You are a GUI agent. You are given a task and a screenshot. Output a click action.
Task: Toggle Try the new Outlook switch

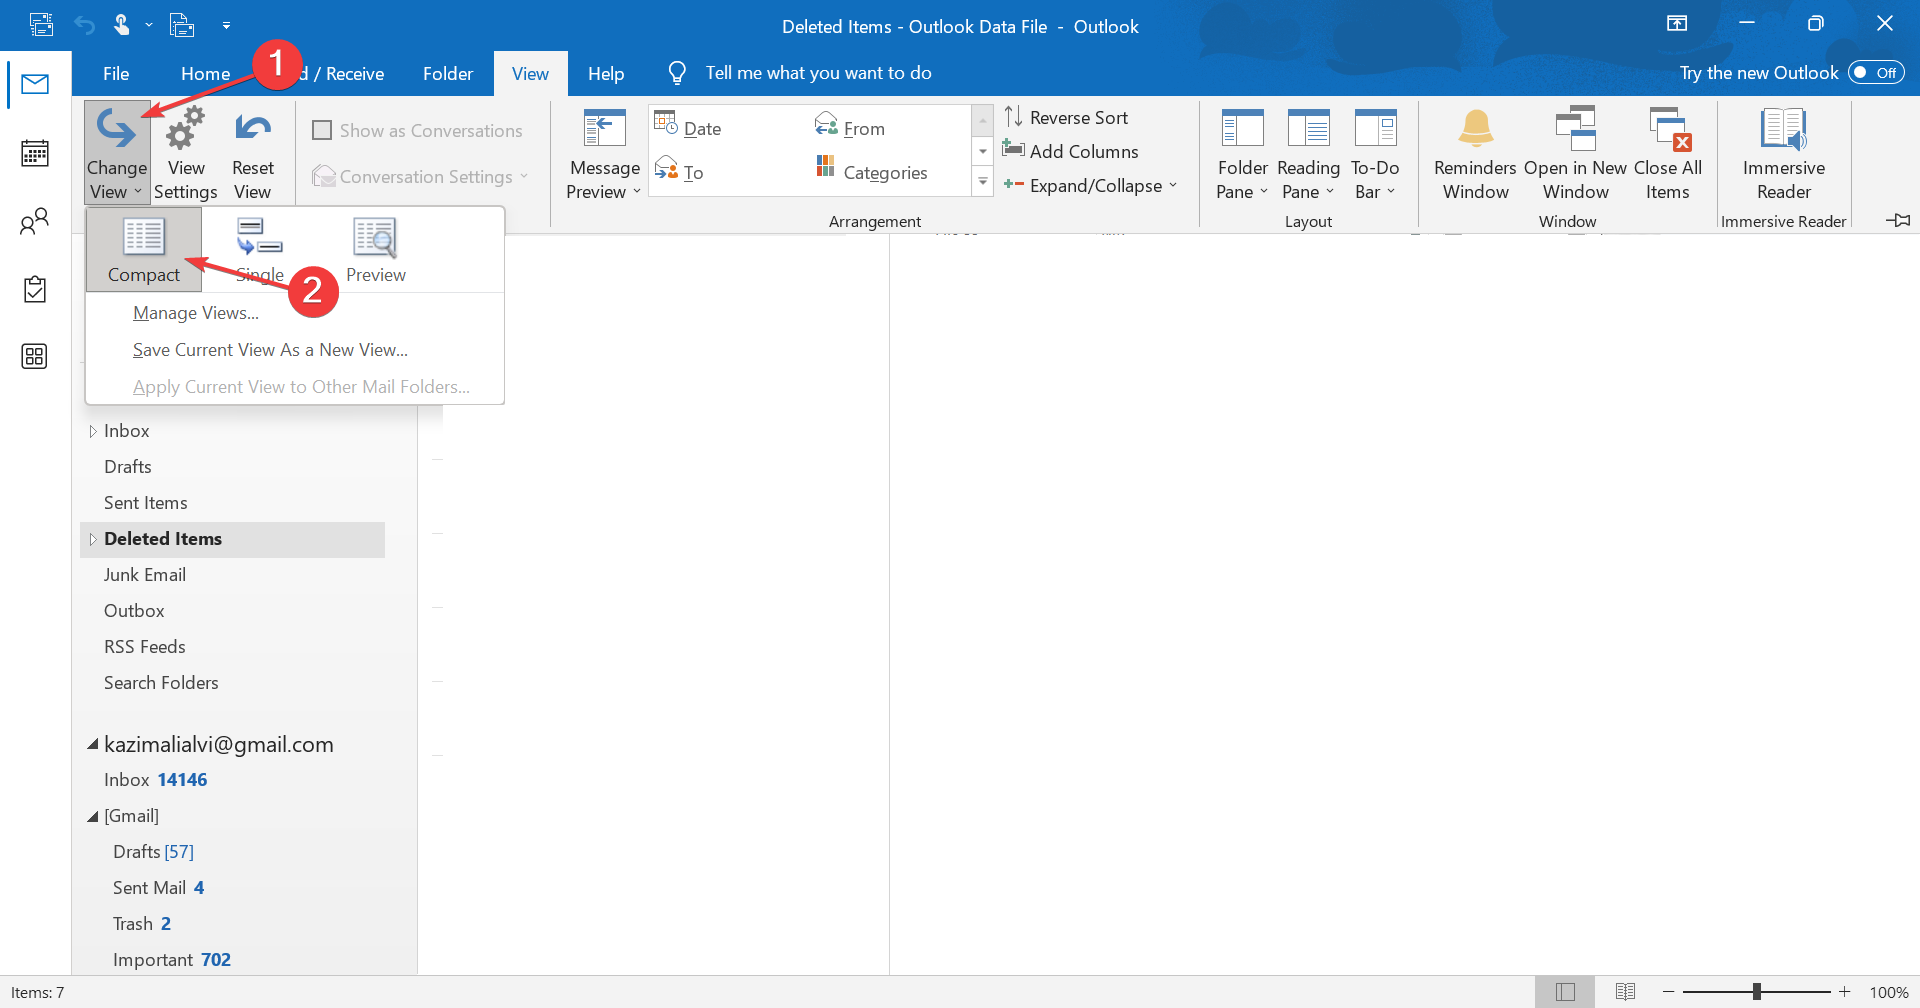click(x=1876, y=73)
